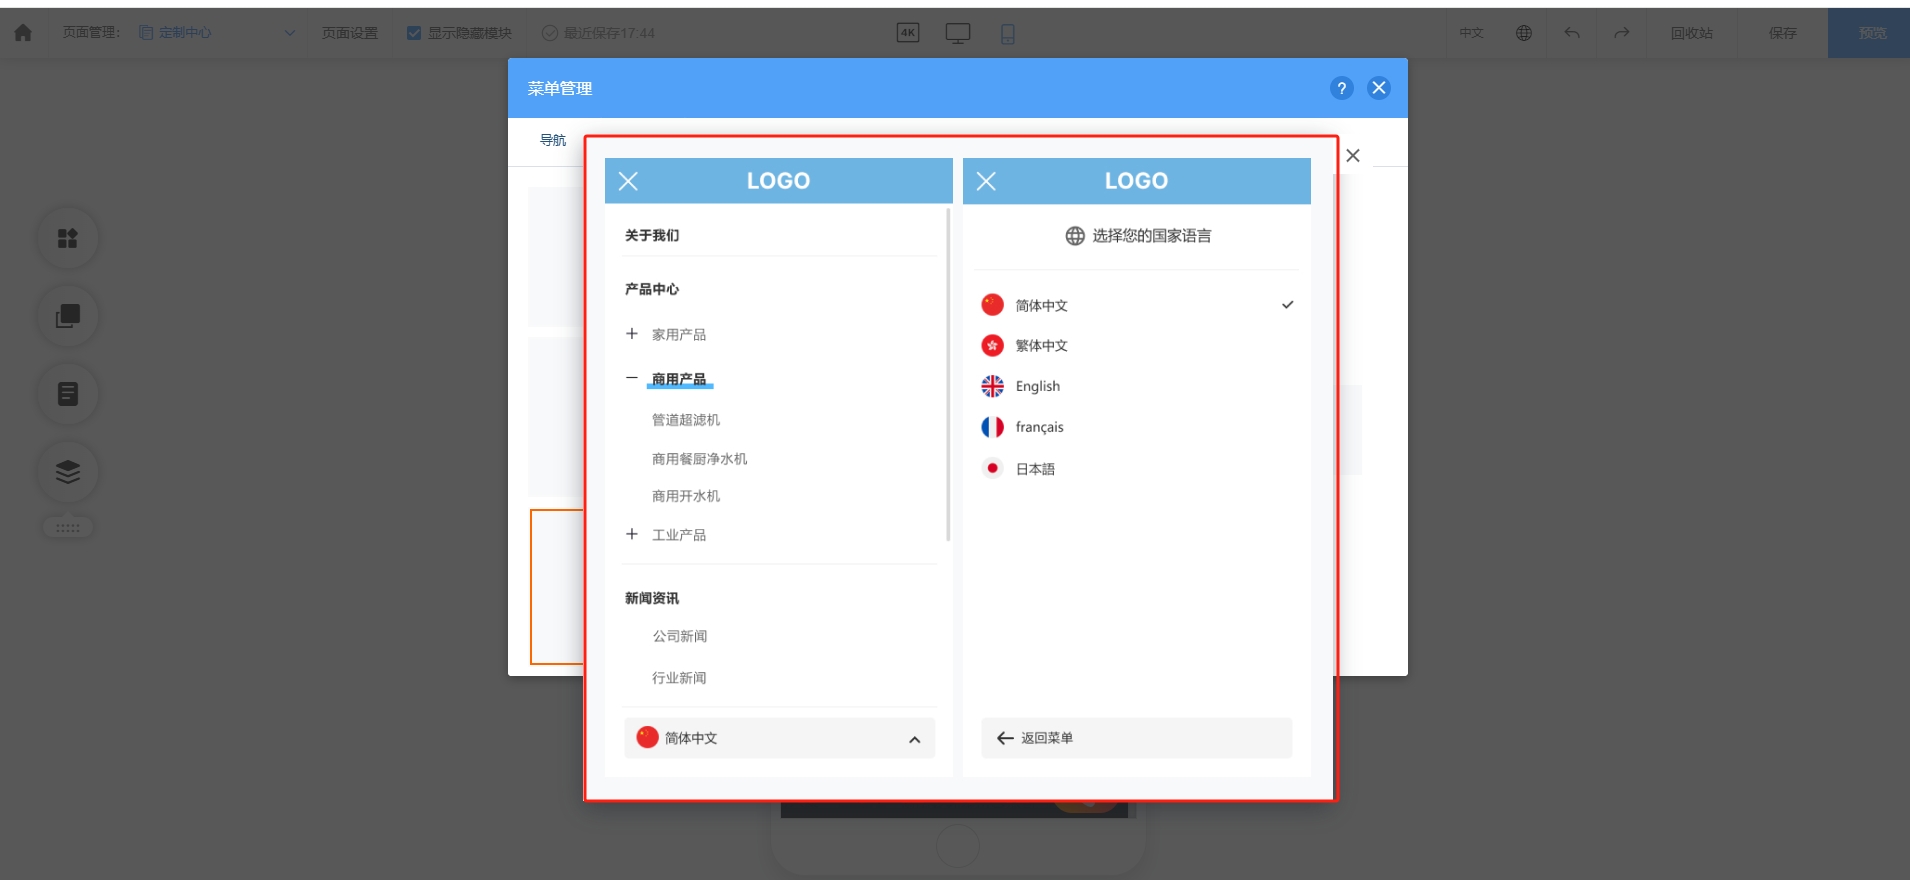Toggle the 显示隐藏模块 checkbox
Screen dimensions: 1910x880
pos(414,33)
